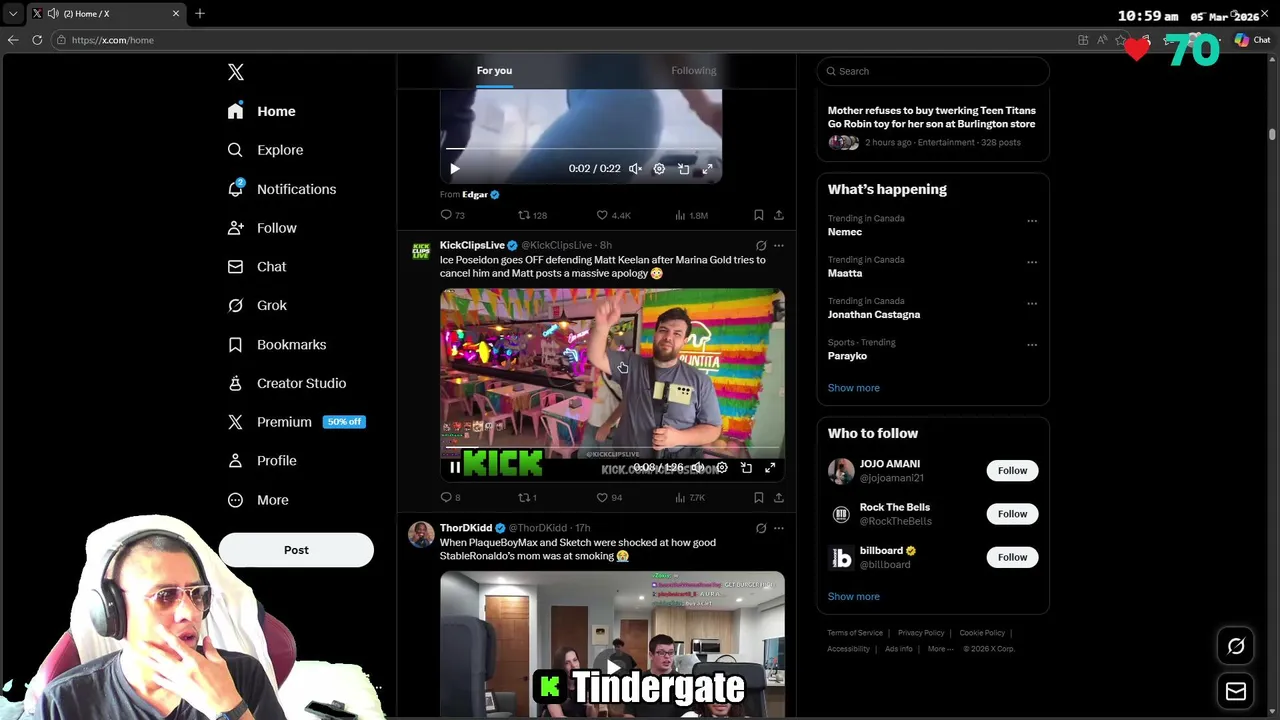1280x720 pixels.
Task: Expand the More sidebar menu
Action: click(x=258, y=500)
